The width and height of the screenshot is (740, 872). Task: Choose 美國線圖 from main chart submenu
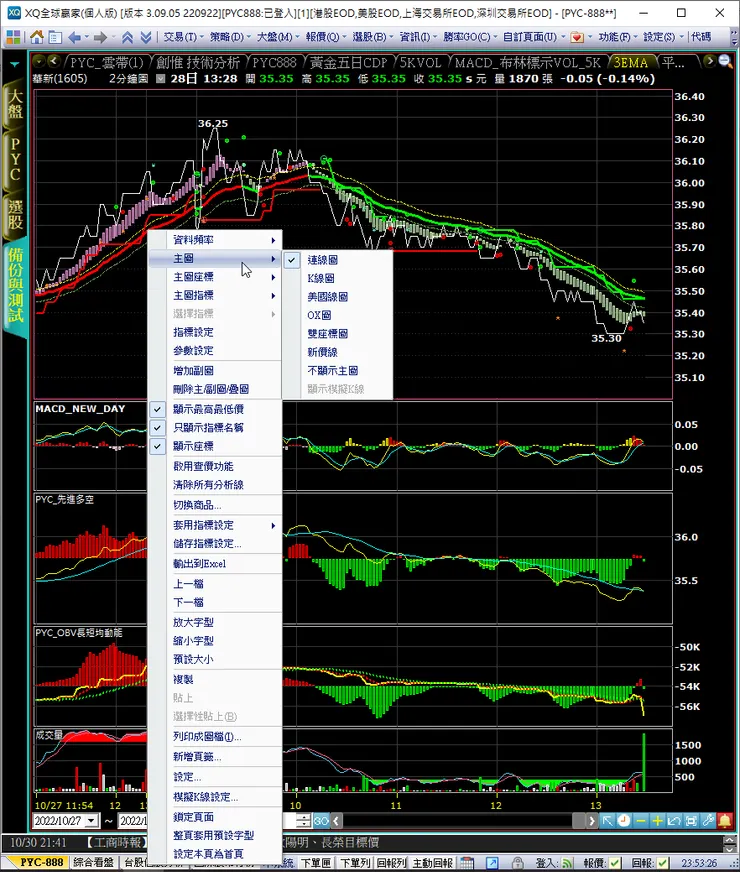click(x=337, y=296)
